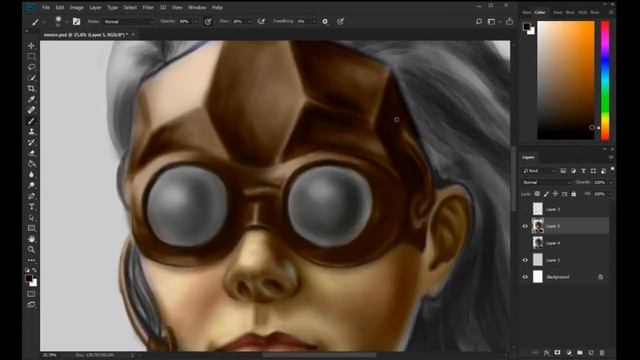The width and height of the screenshot is (640, 360).
Task: Click the foreground color swatch in toolbar
Action: [x=29, y=278]
